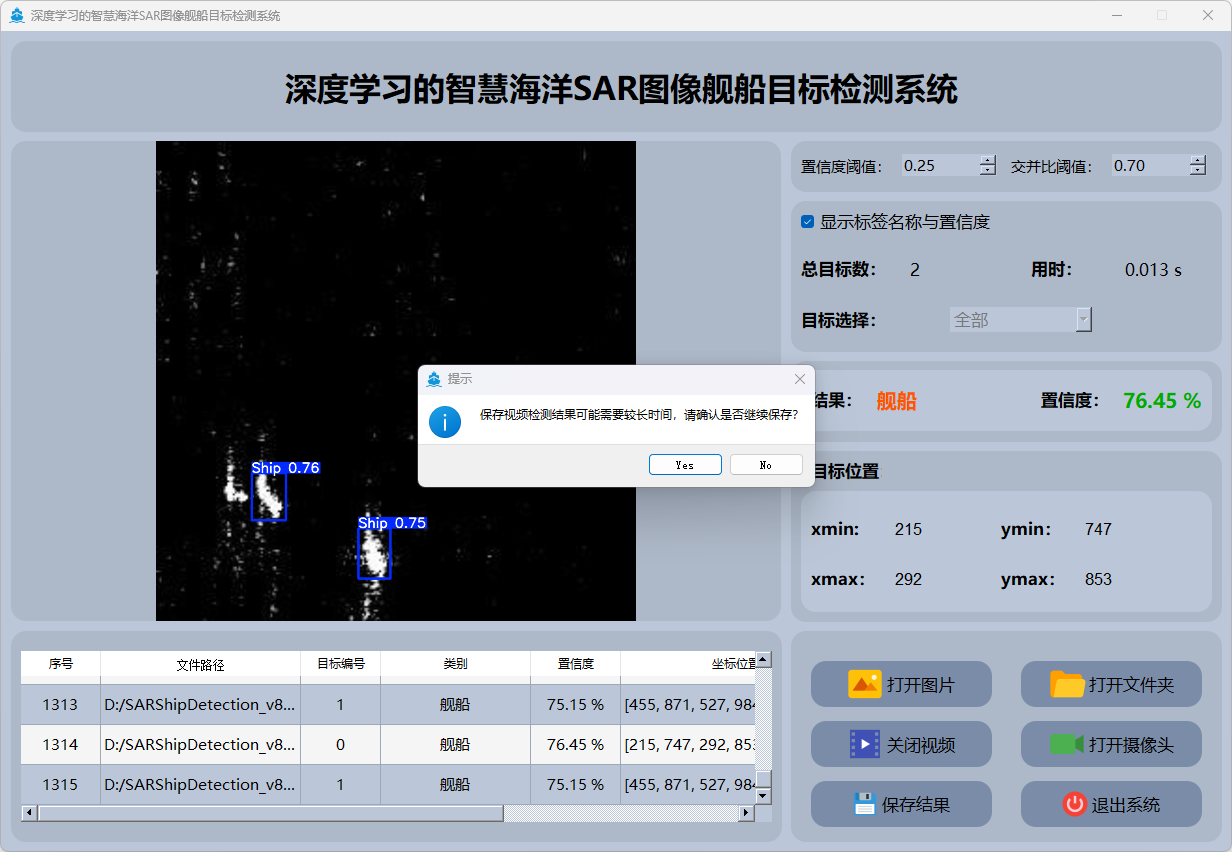The width and height of the screenshot is (1232, 852).
Task: Click the red power icon on 退出系统
Action: 1075,804
